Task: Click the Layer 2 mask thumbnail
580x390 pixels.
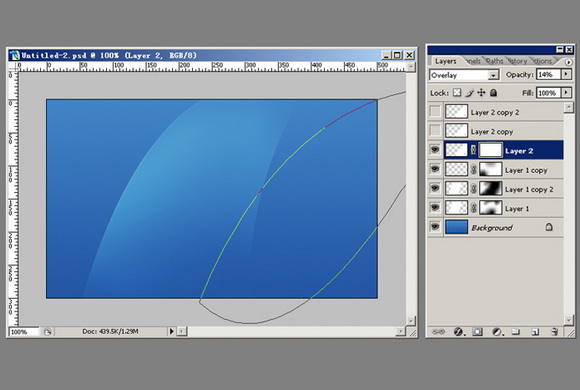Action: click(490, 150)
